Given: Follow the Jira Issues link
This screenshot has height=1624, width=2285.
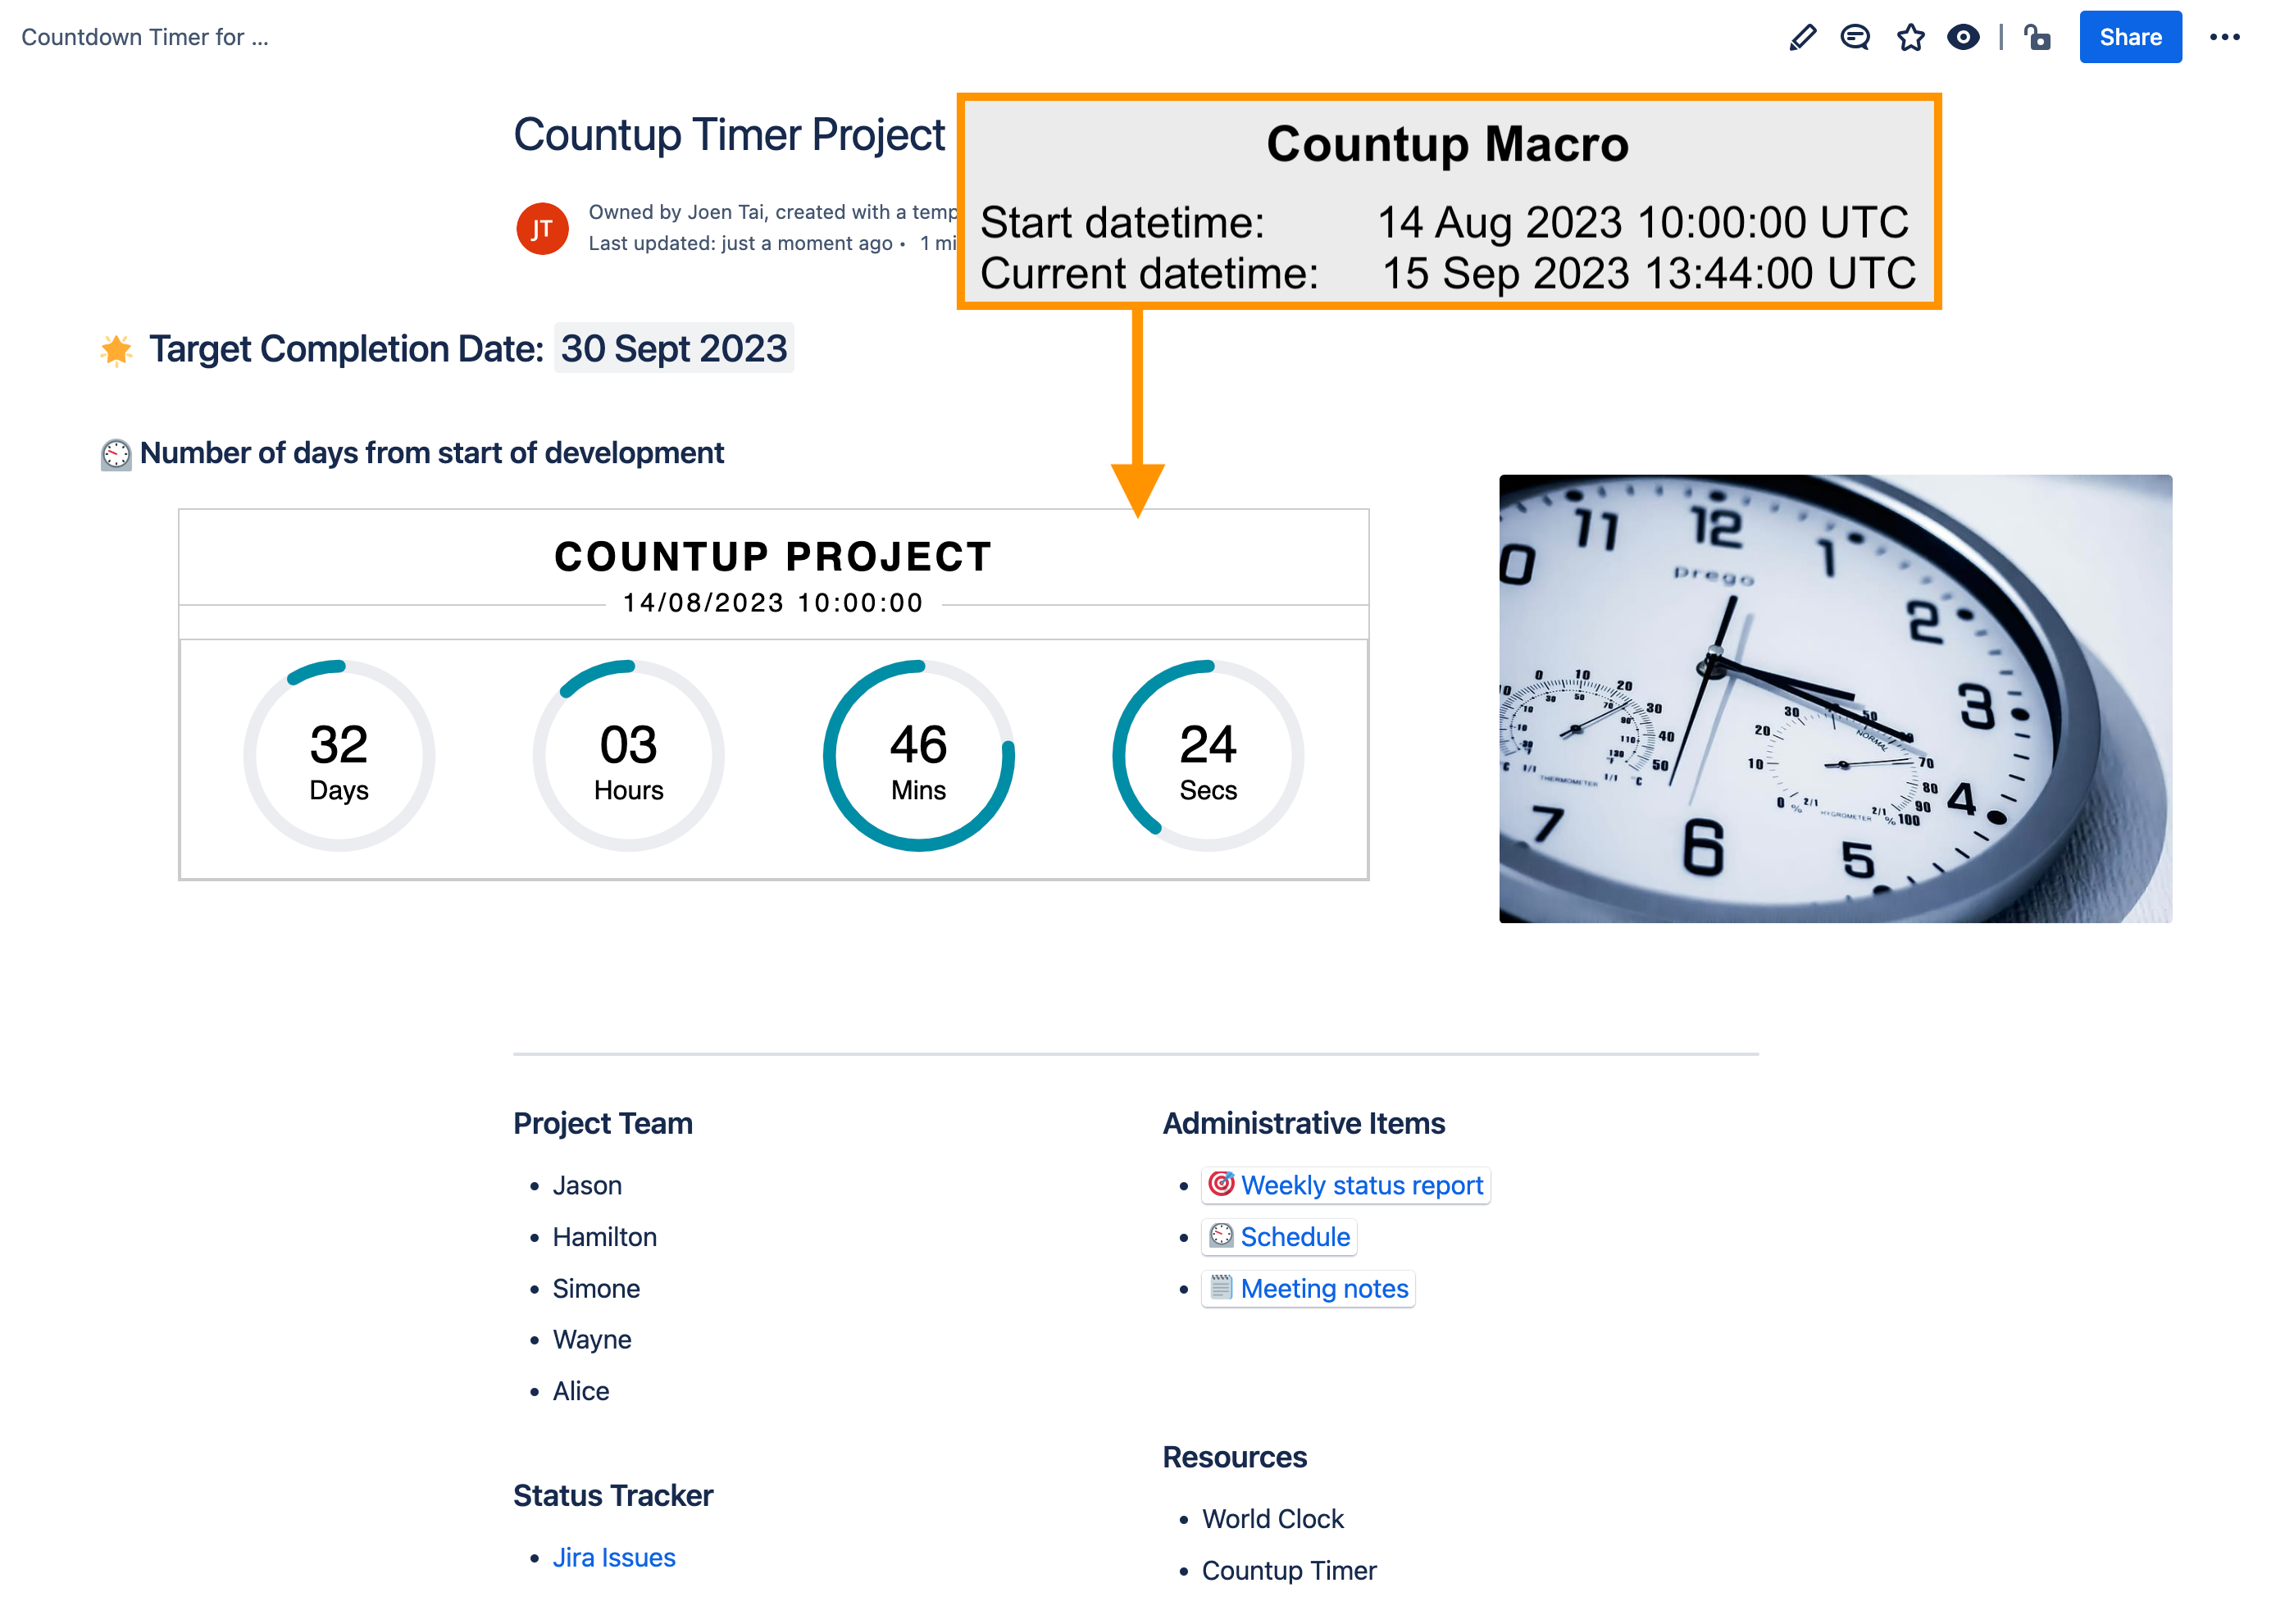Looking at the screenshot, I should click(x=613, y=1557).
